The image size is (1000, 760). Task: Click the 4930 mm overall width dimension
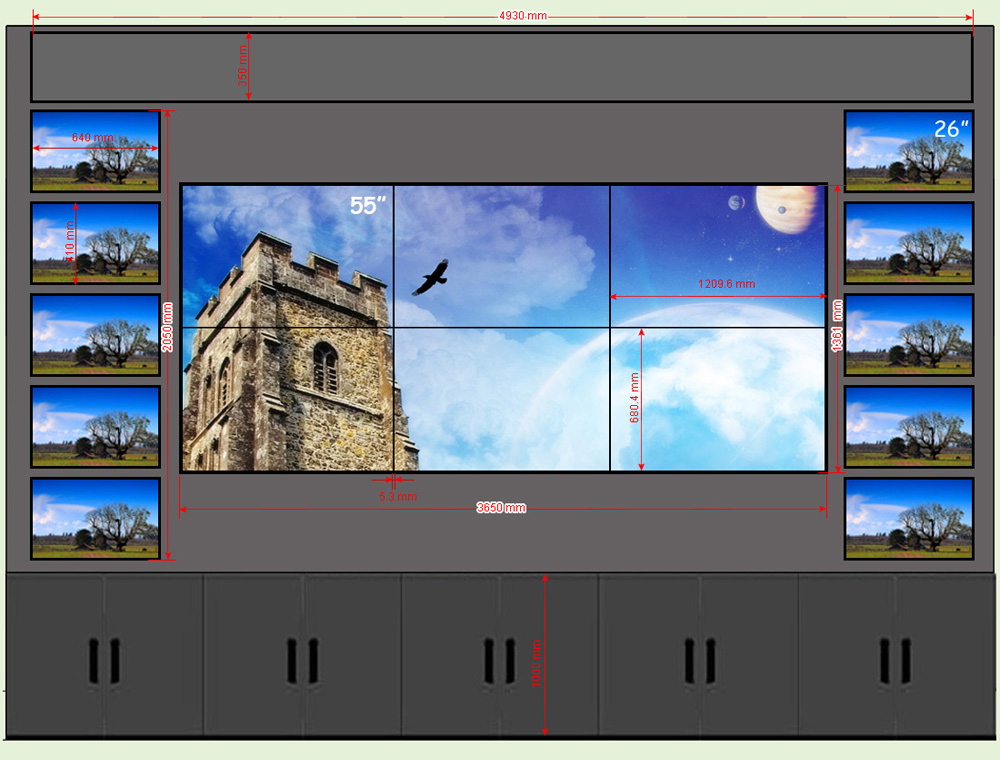click(x=522, y=17)
